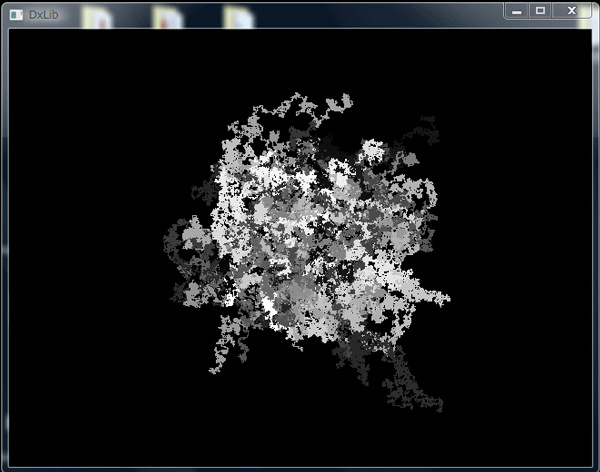Maximize the DxLib window
600x472 pixels.
pos(540,11)
